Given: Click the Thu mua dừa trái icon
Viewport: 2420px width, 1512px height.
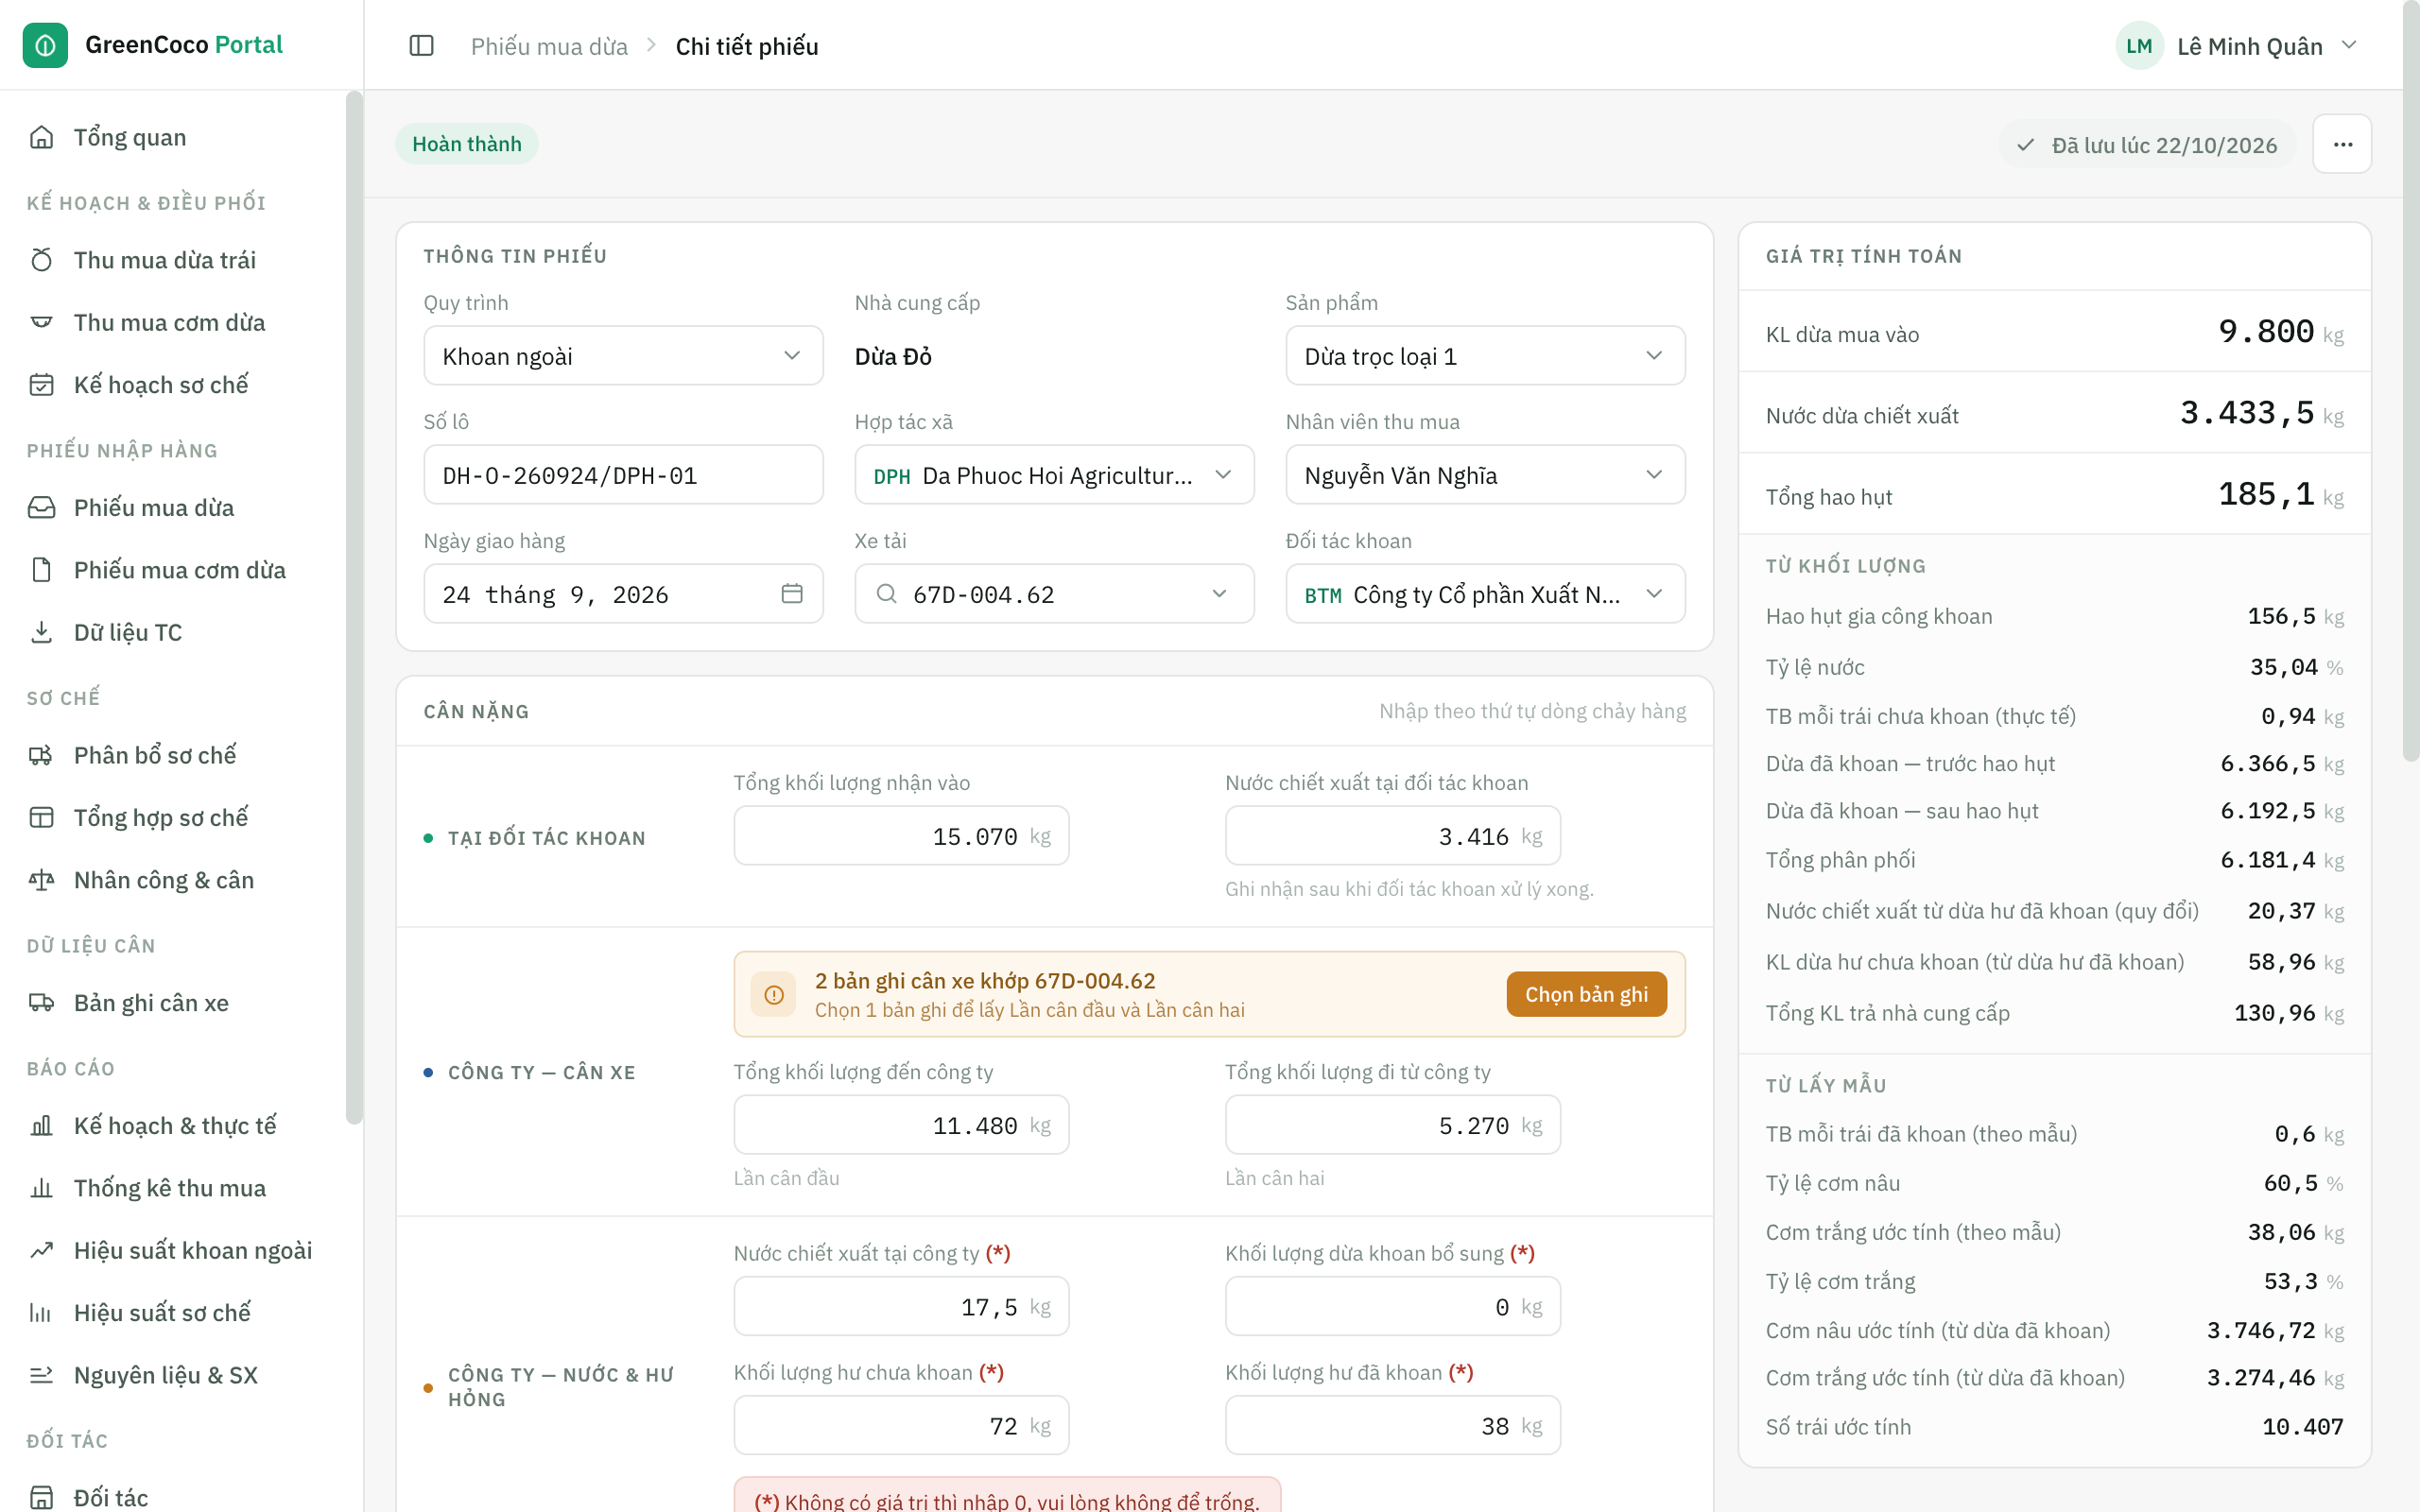Looking at the screenshot, I should [x=41, y=260].
